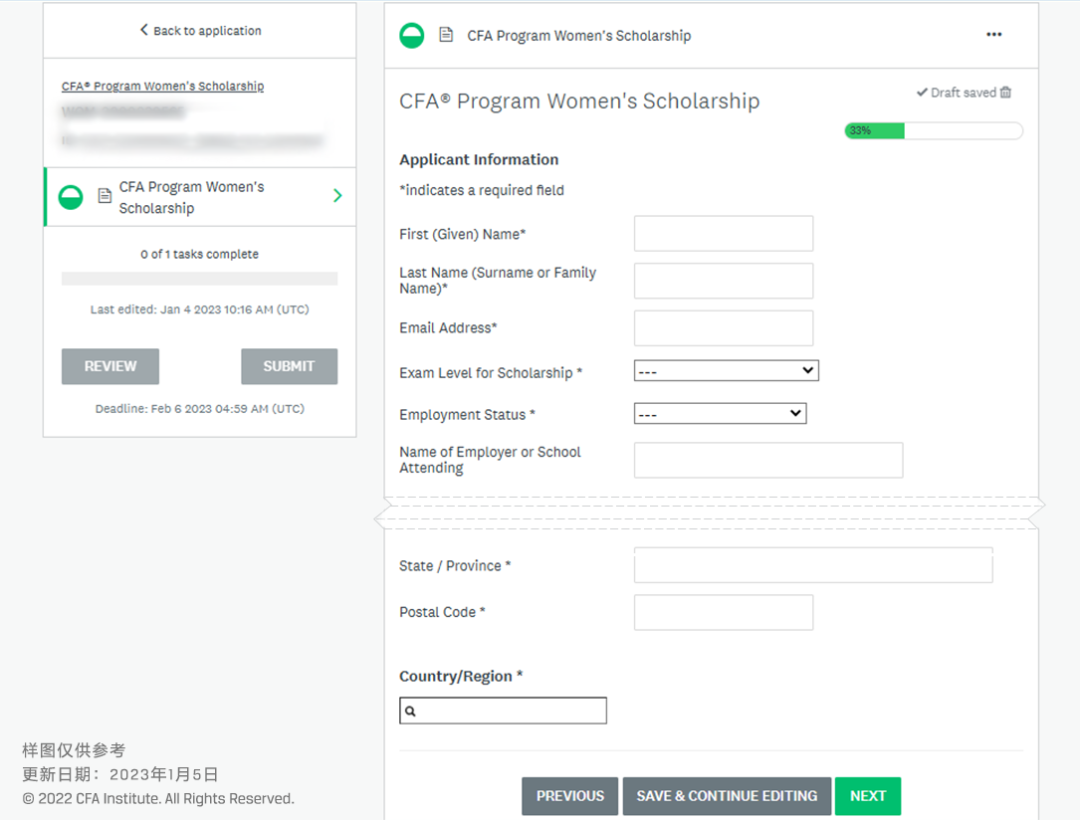Click the back arrow beside Back to application
This screenshot has width=1080, height=820.
(144, 30)
